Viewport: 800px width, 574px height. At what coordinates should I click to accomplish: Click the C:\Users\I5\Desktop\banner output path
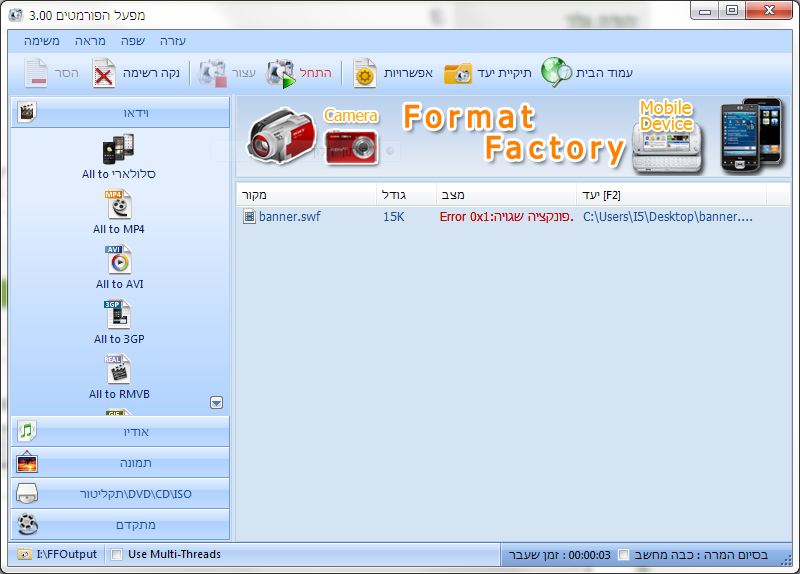[668, 217]
